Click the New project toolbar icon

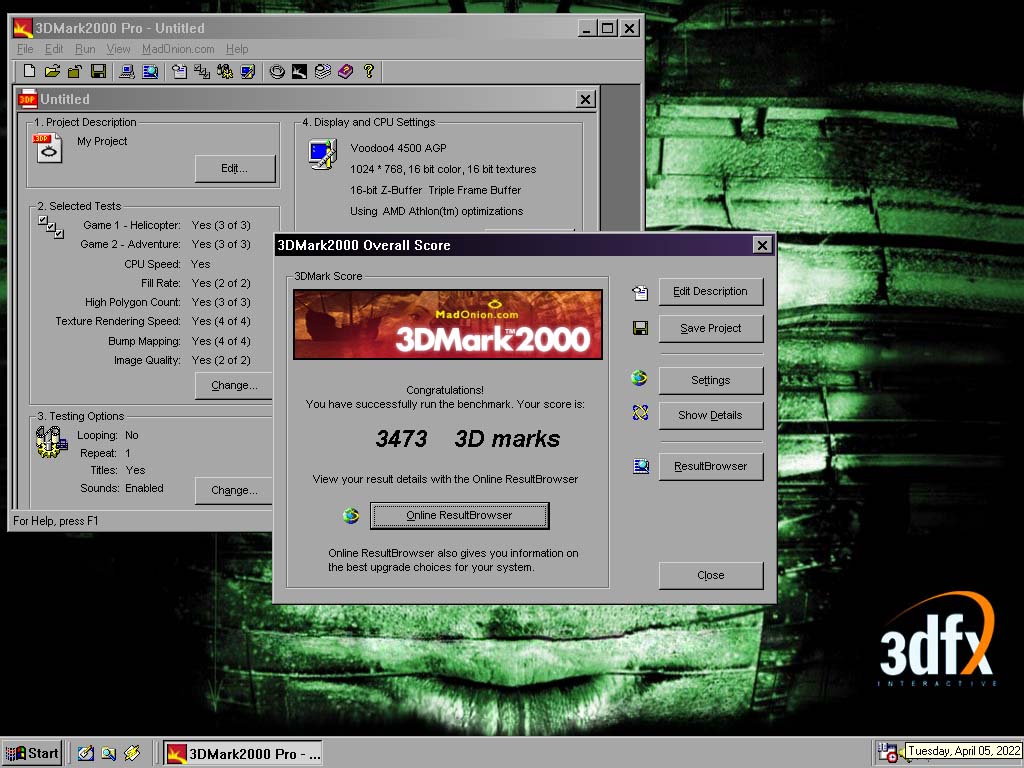pyautogui.click(x=29, y=71)
